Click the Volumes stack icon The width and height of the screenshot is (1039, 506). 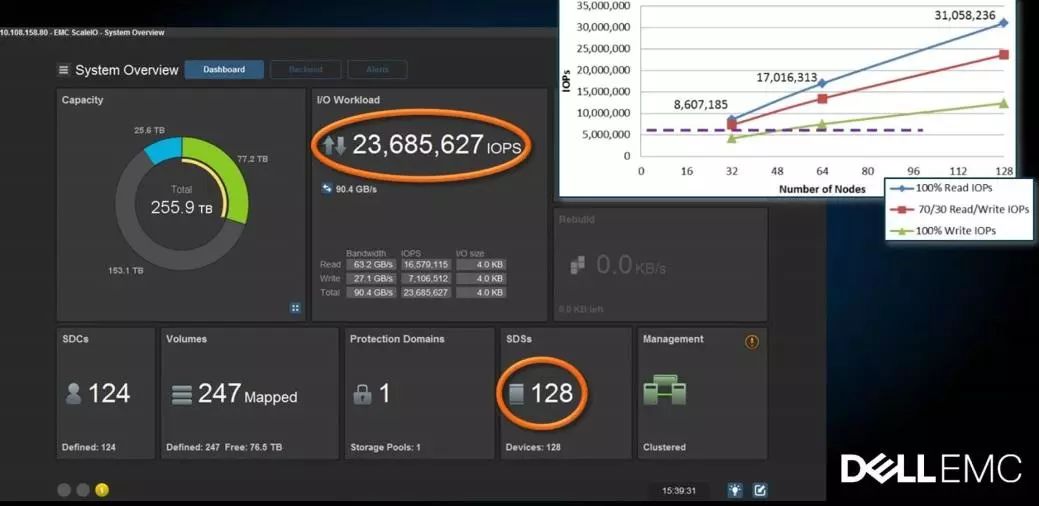[181, 395]
